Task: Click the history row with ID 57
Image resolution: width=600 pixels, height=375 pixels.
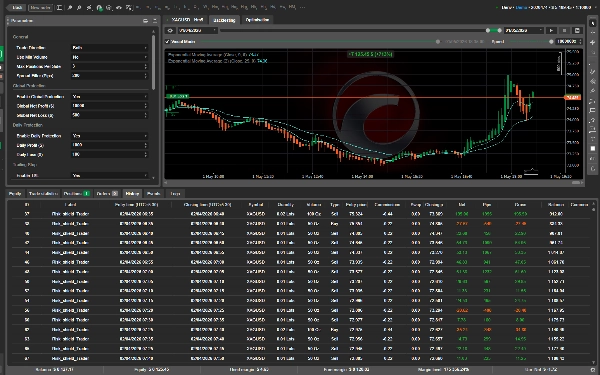Action: pos(301,214)
